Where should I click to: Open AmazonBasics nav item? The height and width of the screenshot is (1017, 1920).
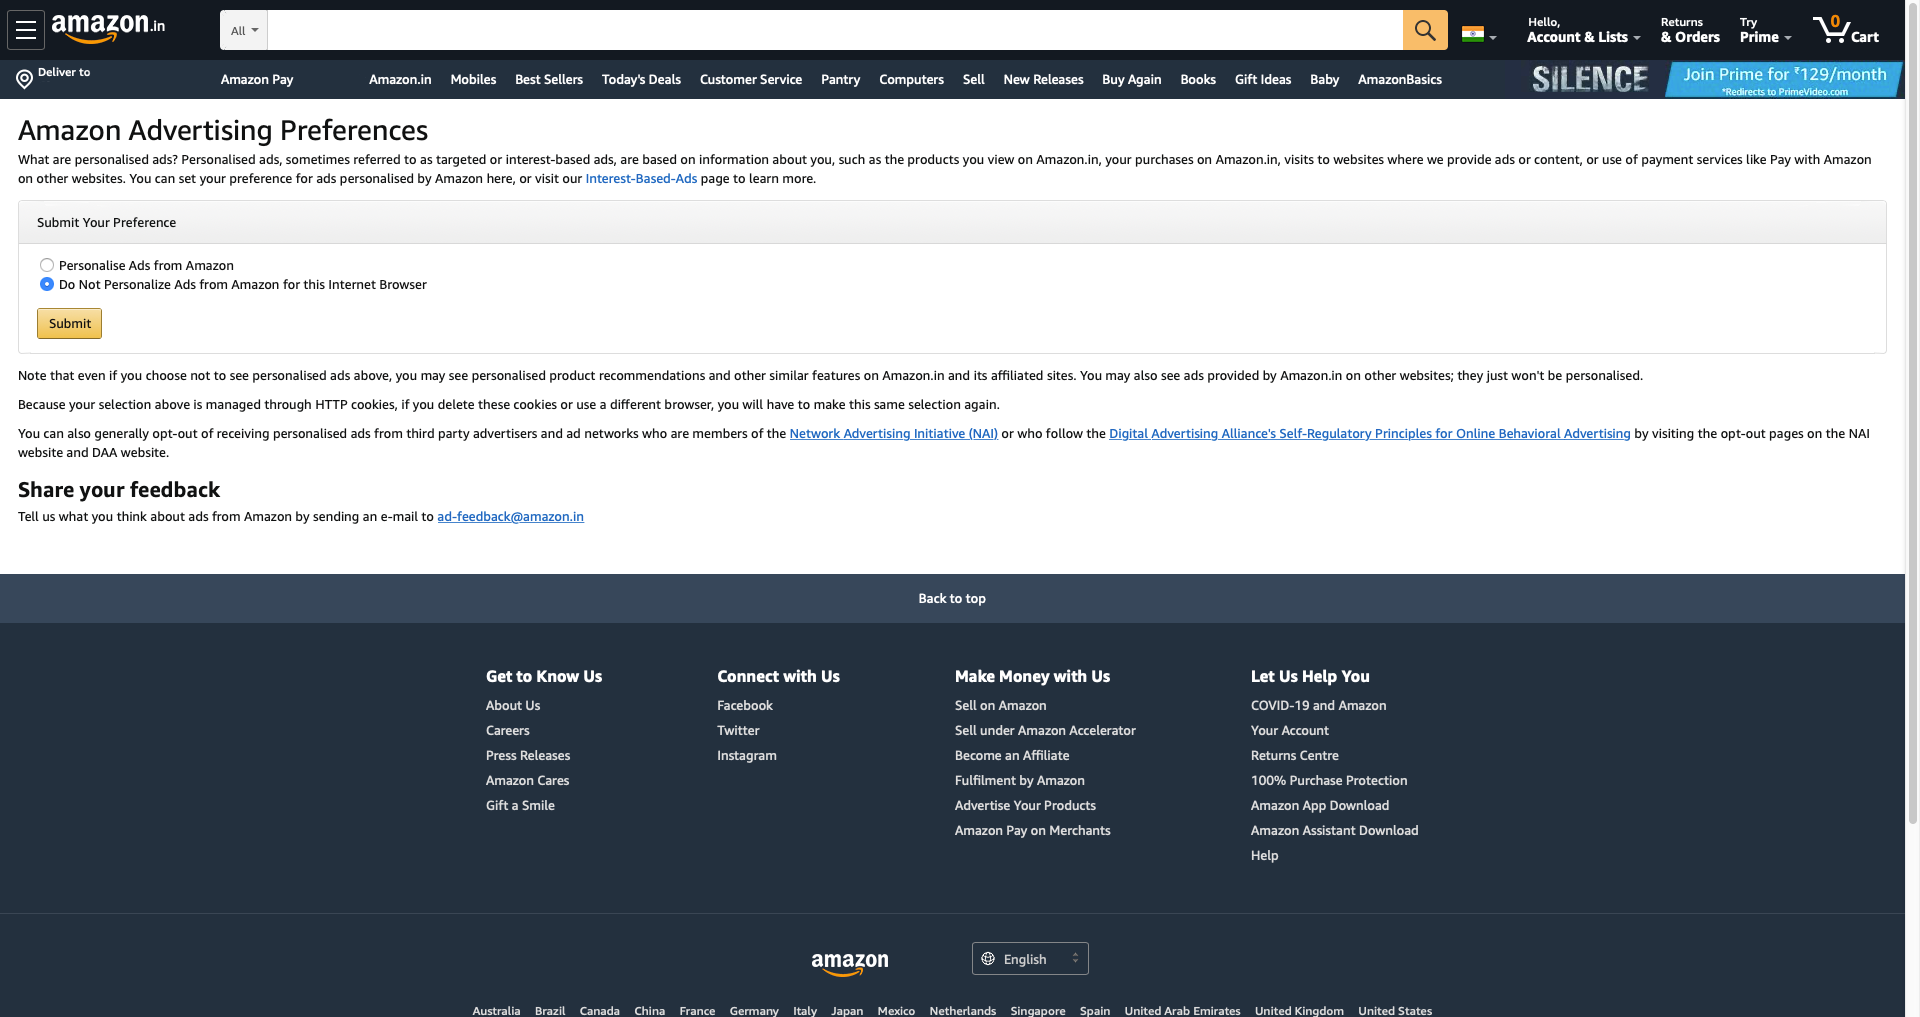click(1400, 79)
